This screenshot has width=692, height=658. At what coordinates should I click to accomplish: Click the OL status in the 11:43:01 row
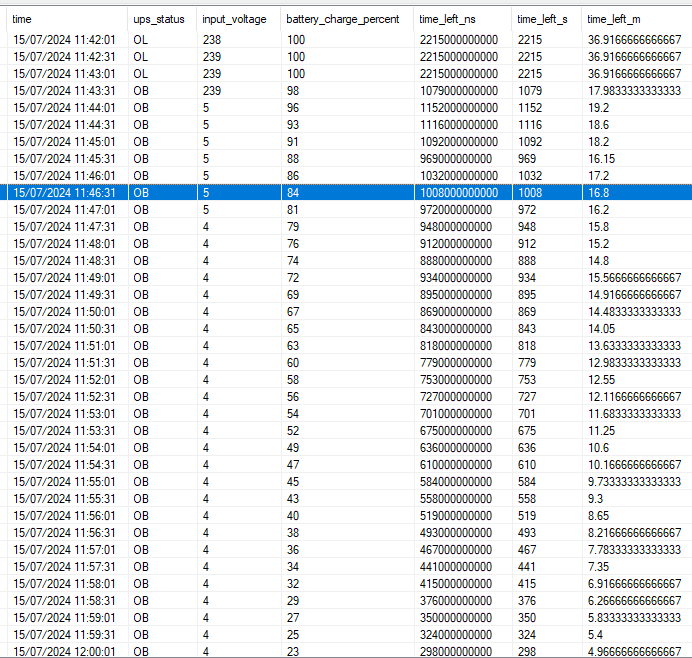click(141, 74)
